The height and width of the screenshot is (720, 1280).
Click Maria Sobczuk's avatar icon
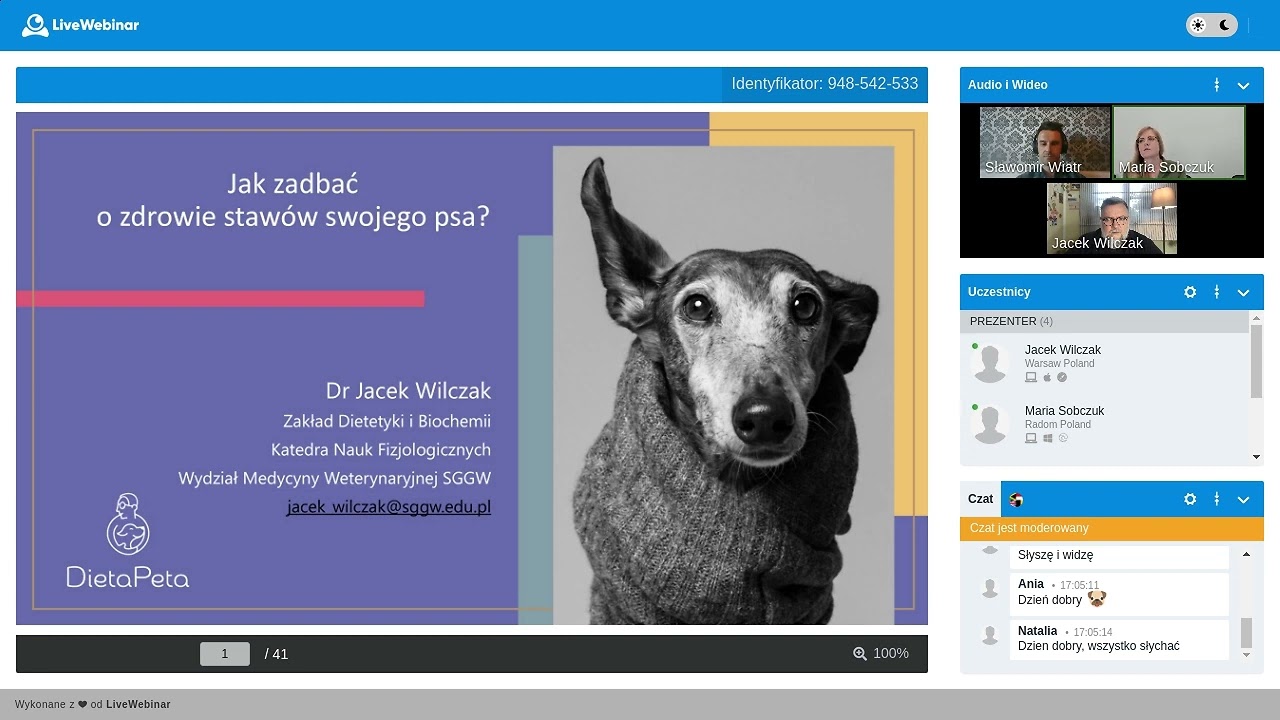(990, 425)
